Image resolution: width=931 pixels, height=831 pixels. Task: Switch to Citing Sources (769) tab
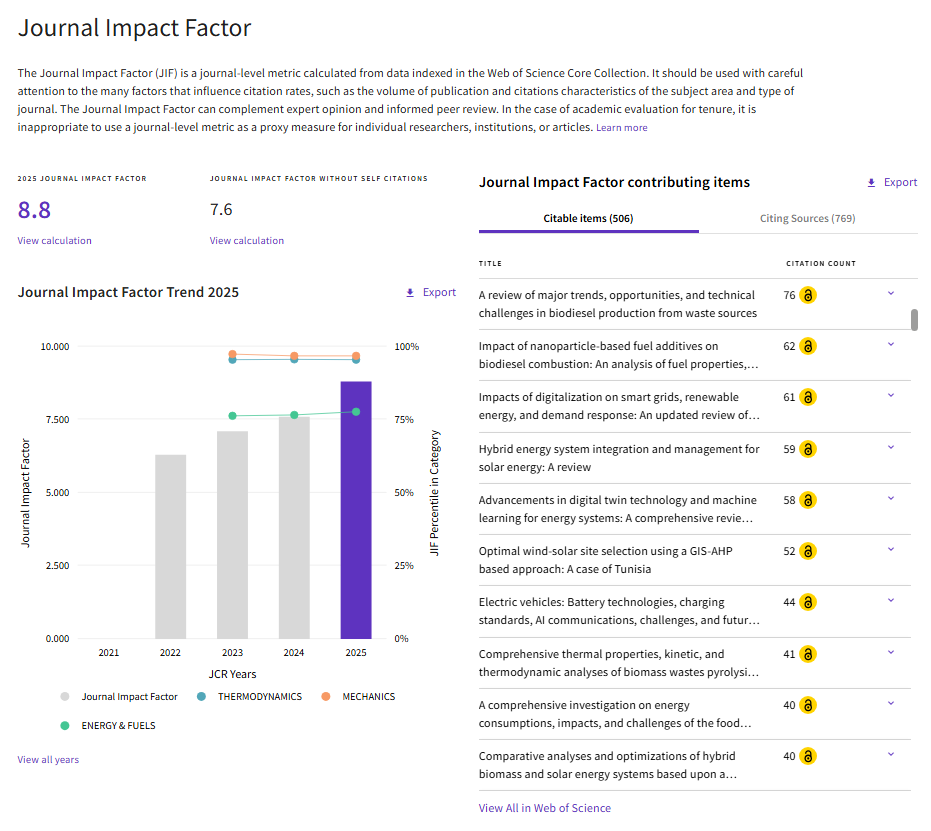(808, 218)
